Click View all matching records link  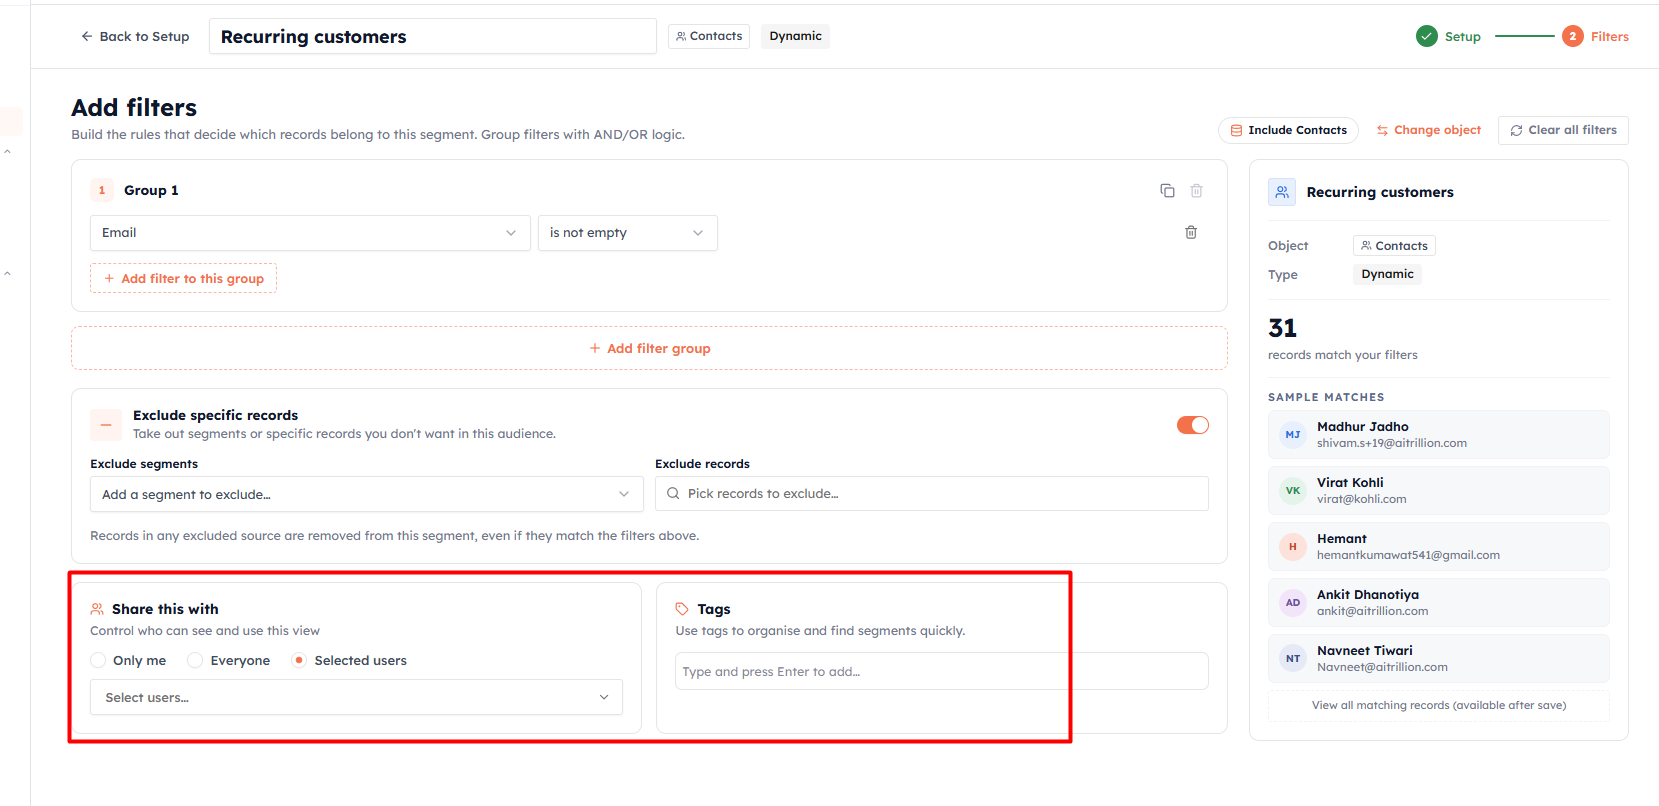click(1439, 705)
